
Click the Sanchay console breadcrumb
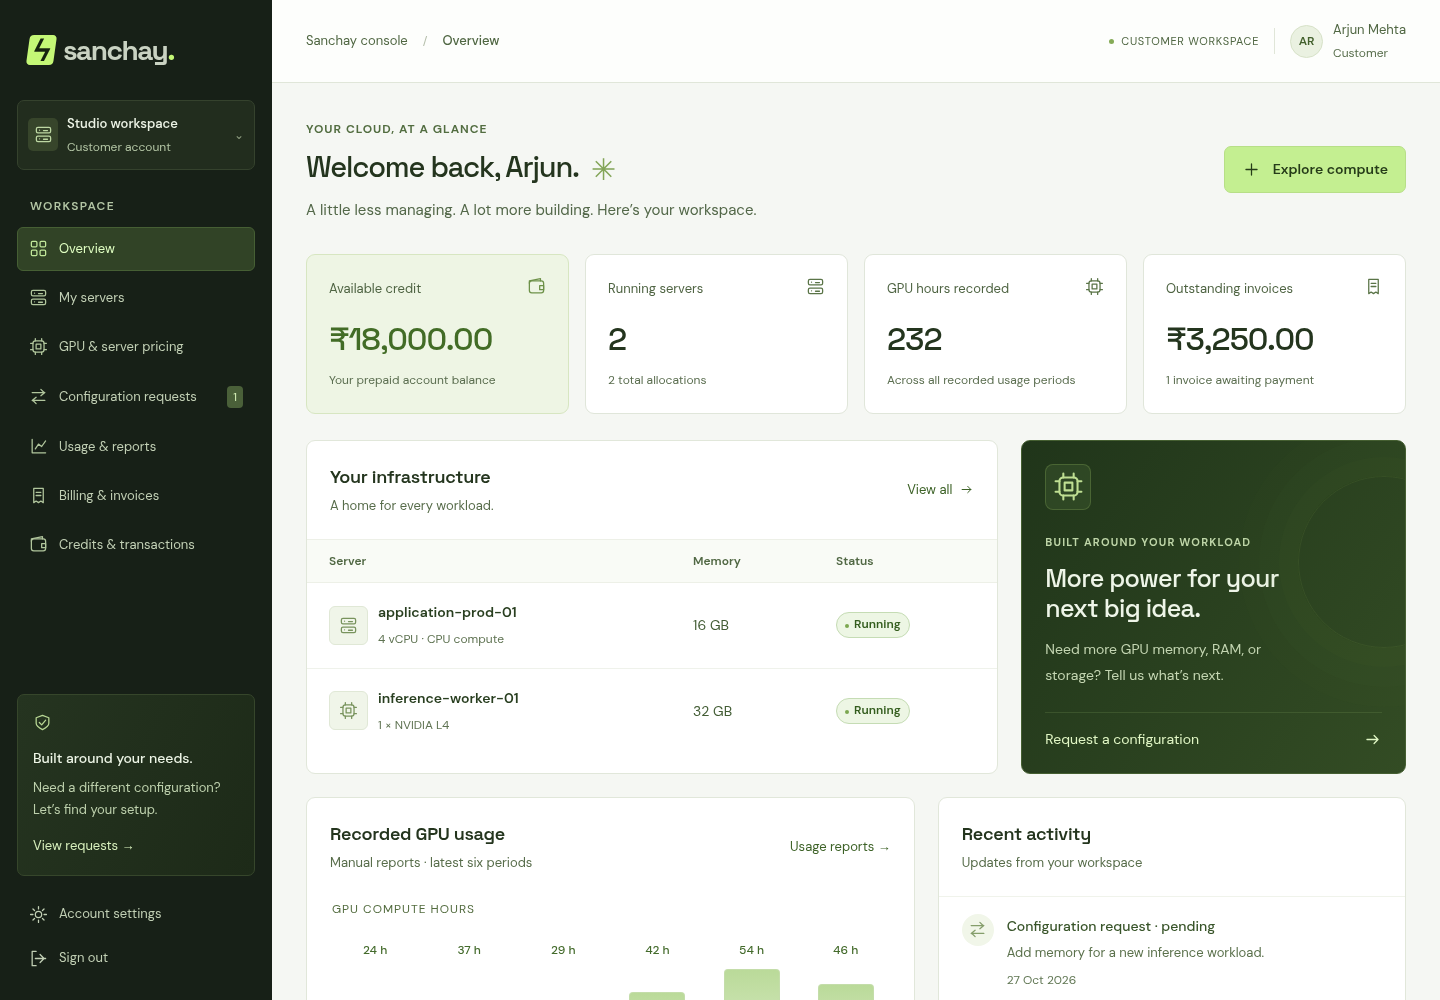click(357, 41)
